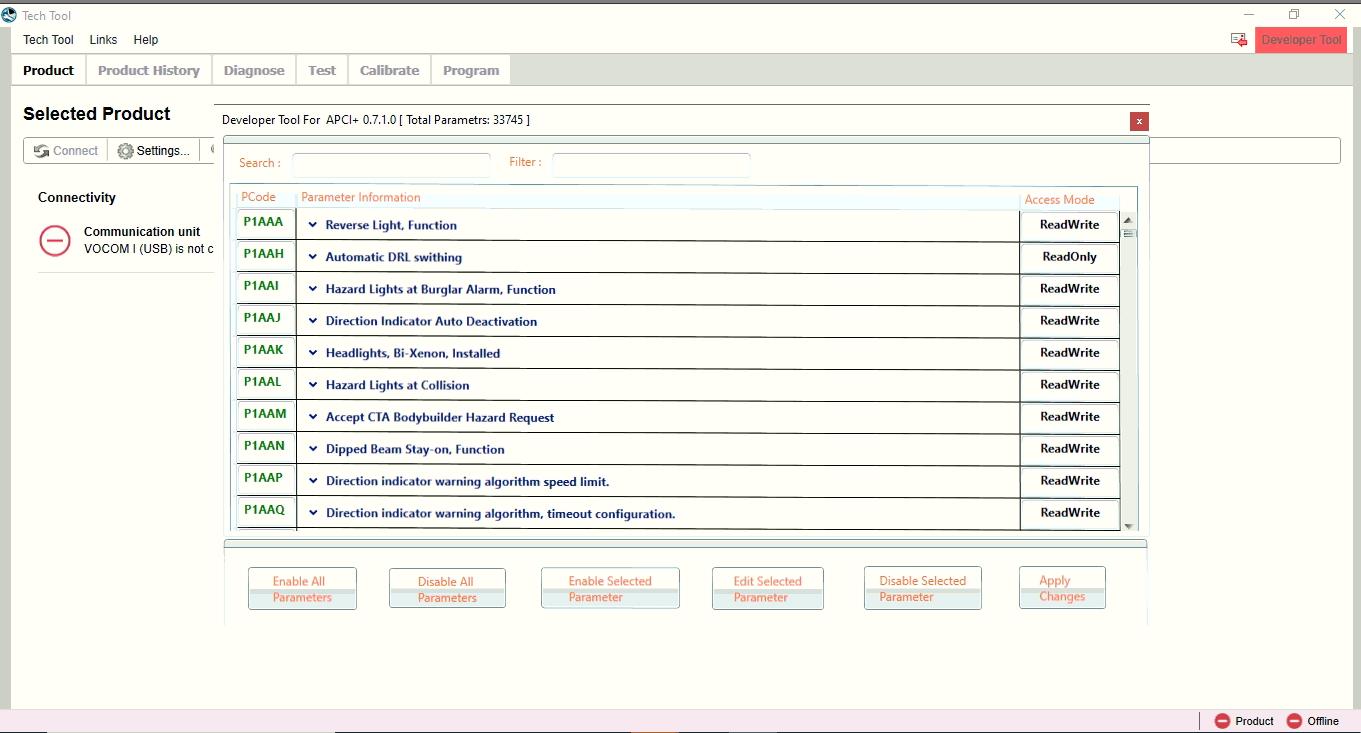This screenshot has height=733, width=1361.
Task: Expand Dipped Beam Stay-on, Function details
Action: (311, 449)
